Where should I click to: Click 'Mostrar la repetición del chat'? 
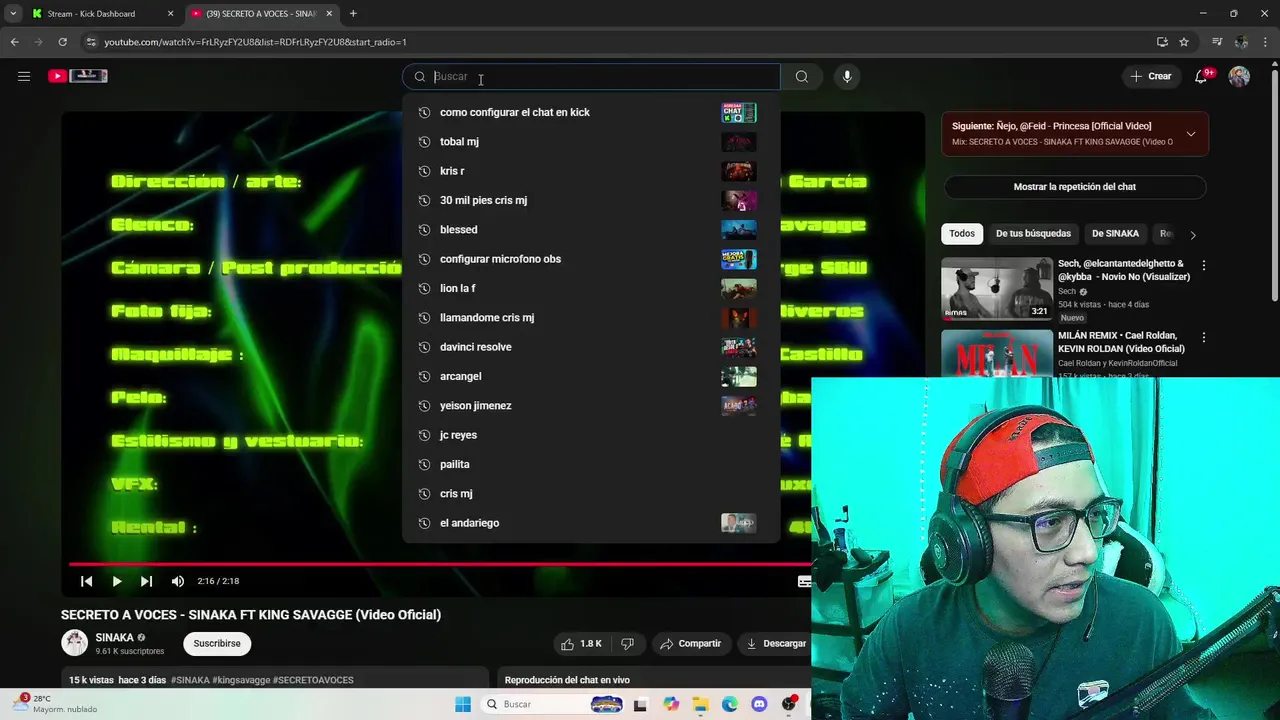click(1075, 187)
